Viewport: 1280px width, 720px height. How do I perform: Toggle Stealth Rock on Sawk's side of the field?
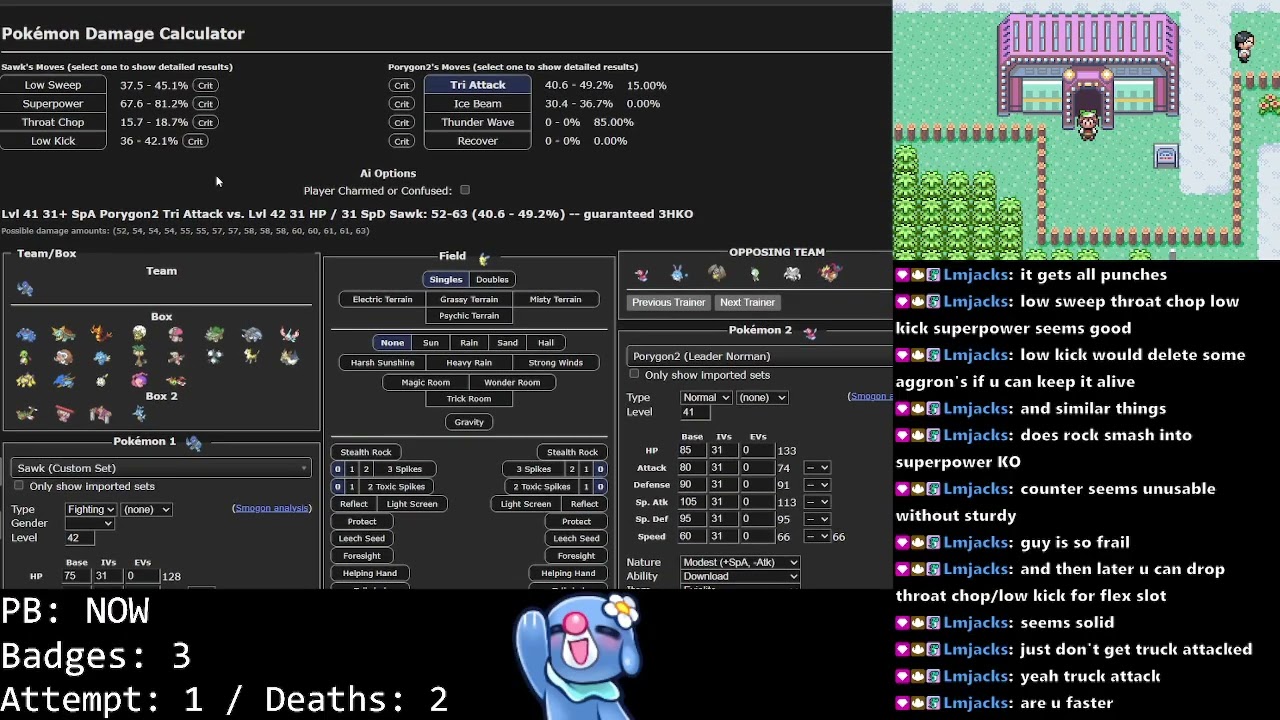point(366,452)
